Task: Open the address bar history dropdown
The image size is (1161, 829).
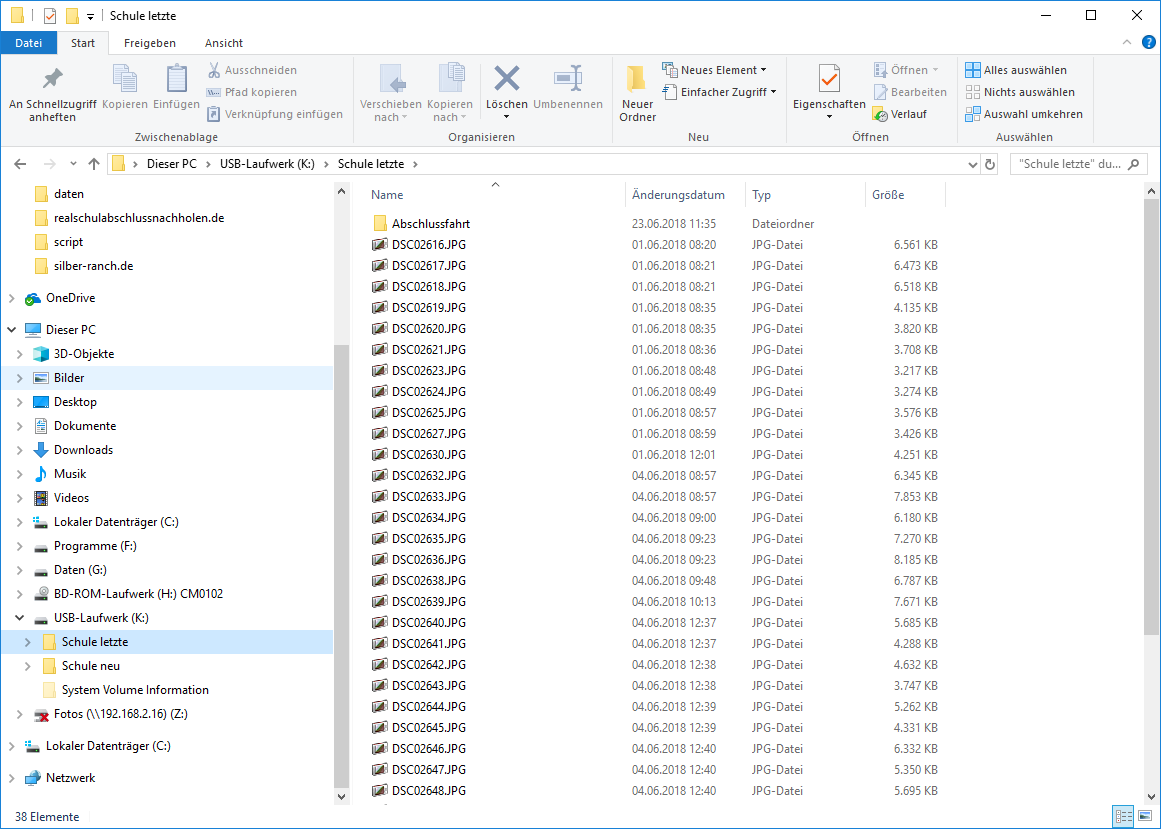Action: coord(974,164)
